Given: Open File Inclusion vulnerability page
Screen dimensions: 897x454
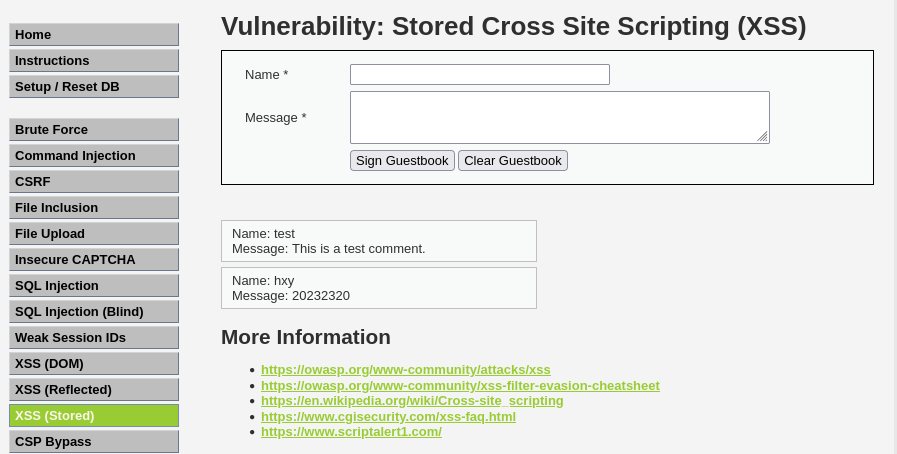Looking at the screenshot, I should (94, 208).
